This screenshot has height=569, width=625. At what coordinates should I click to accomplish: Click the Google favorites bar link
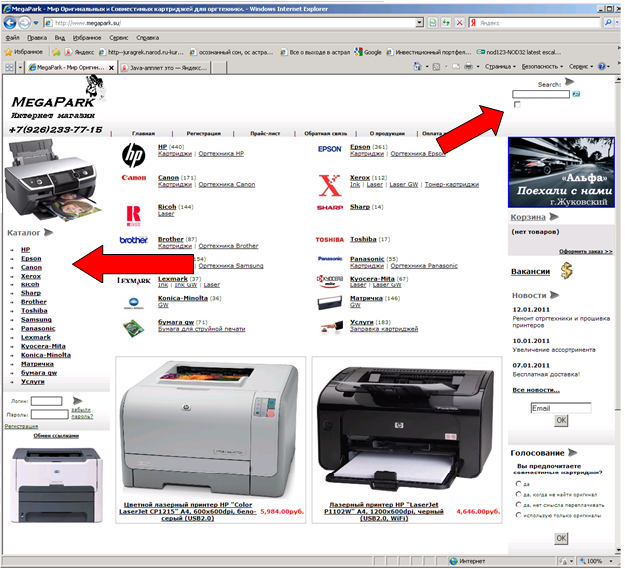[x=368, y=52]
